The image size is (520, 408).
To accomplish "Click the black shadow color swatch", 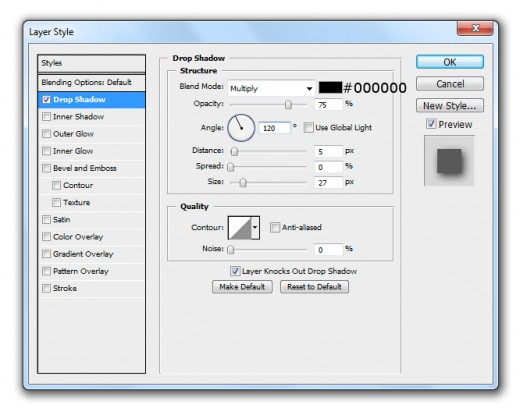I will point(330,87).
